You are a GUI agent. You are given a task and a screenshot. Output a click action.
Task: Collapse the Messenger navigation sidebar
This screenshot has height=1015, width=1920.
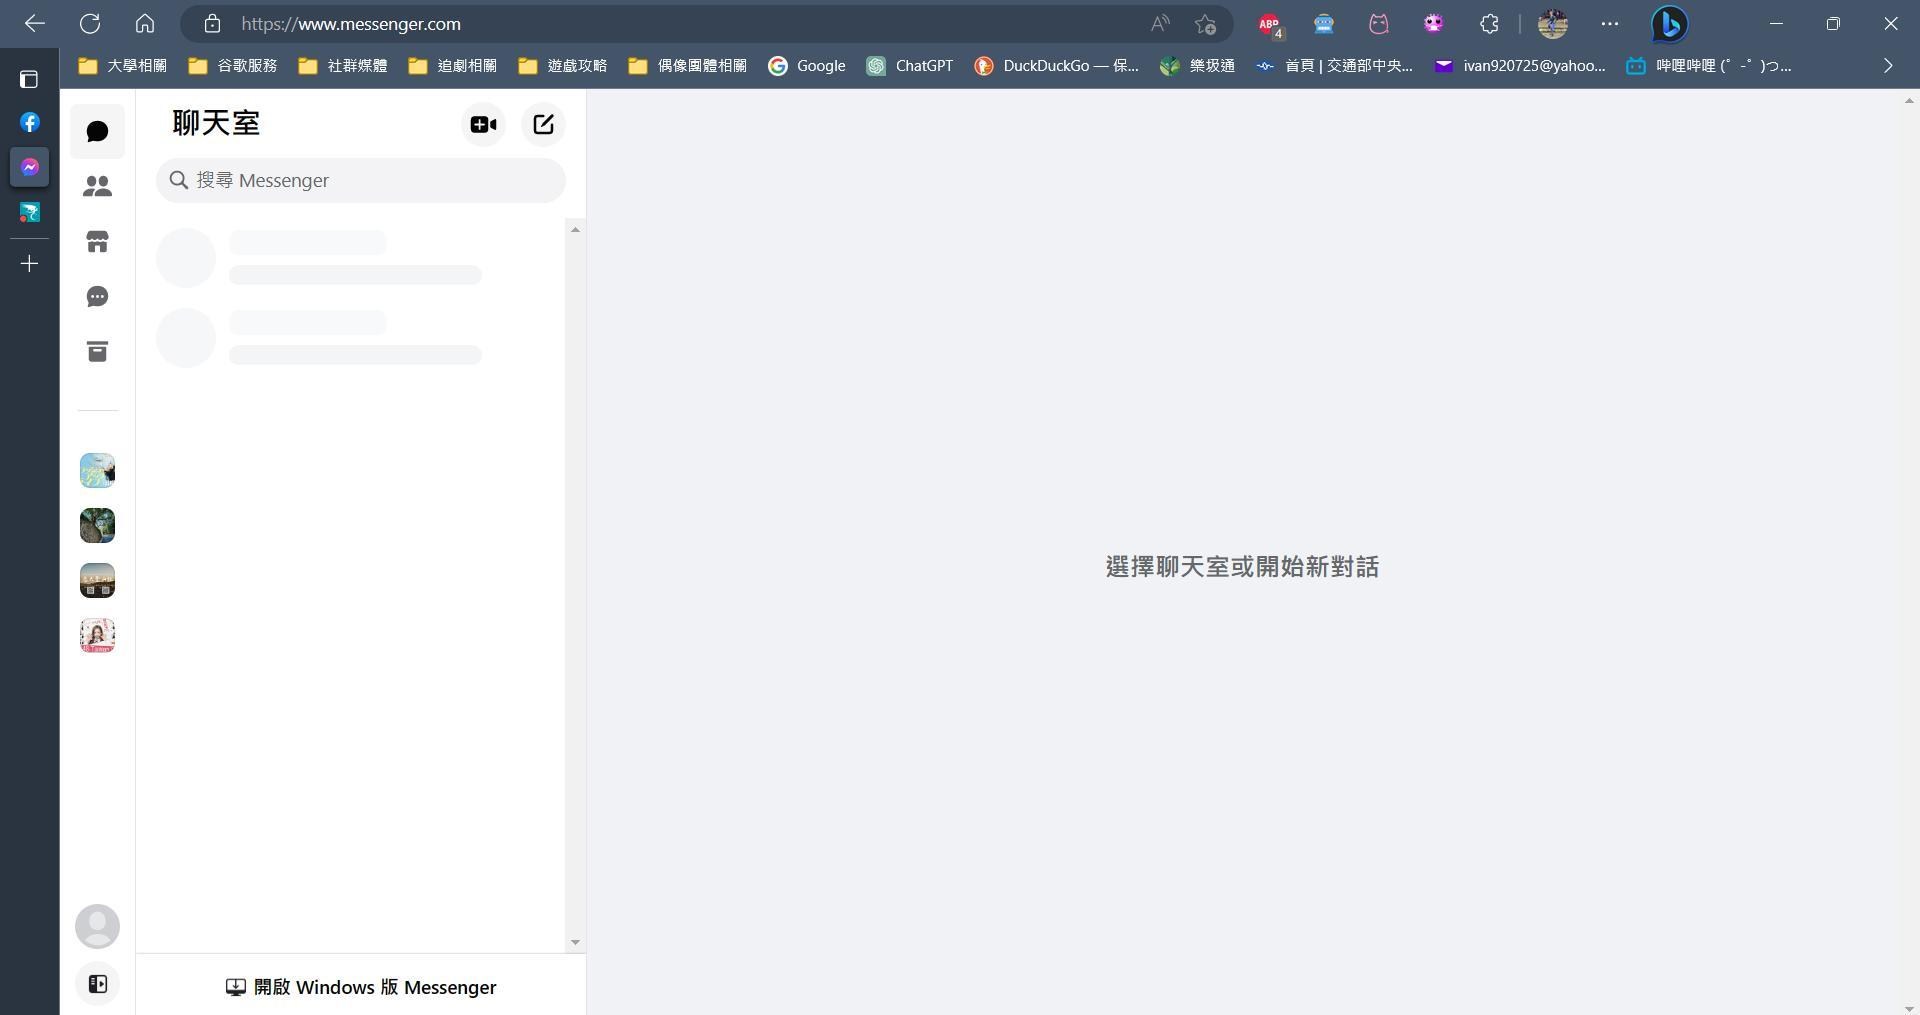click(x=97, y=983)
